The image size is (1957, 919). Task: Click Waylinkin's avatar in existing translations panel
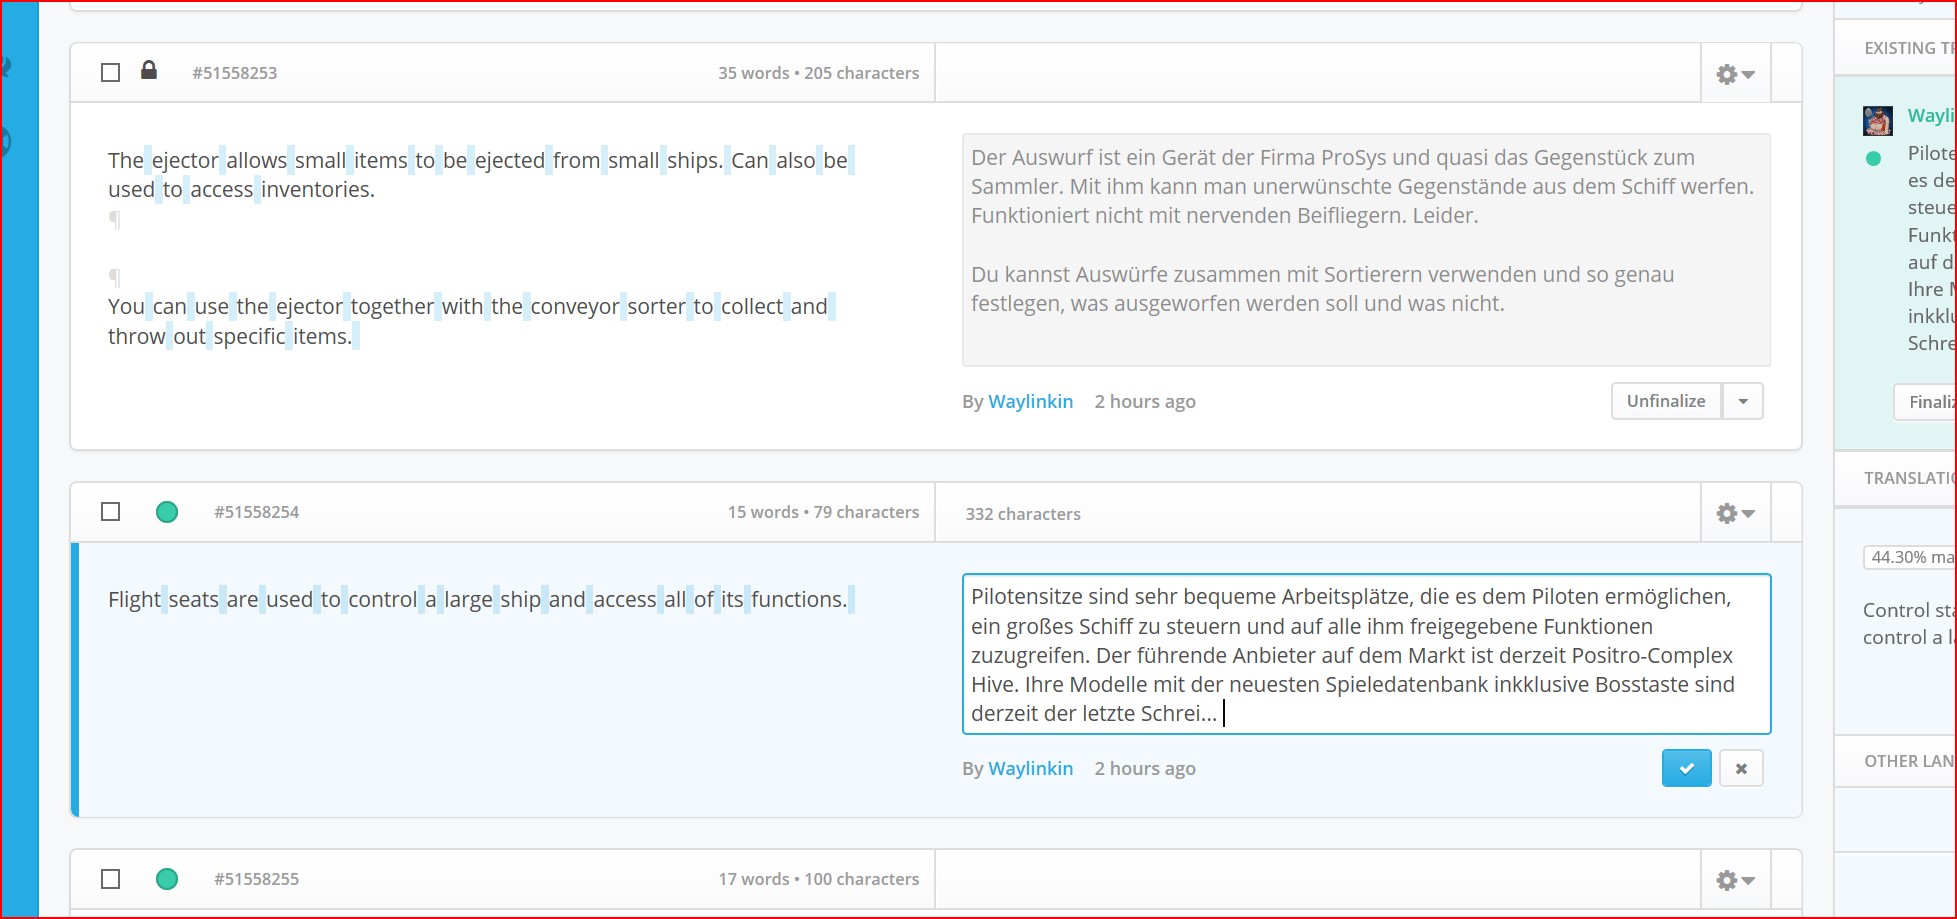click(x=1877, y=121)
